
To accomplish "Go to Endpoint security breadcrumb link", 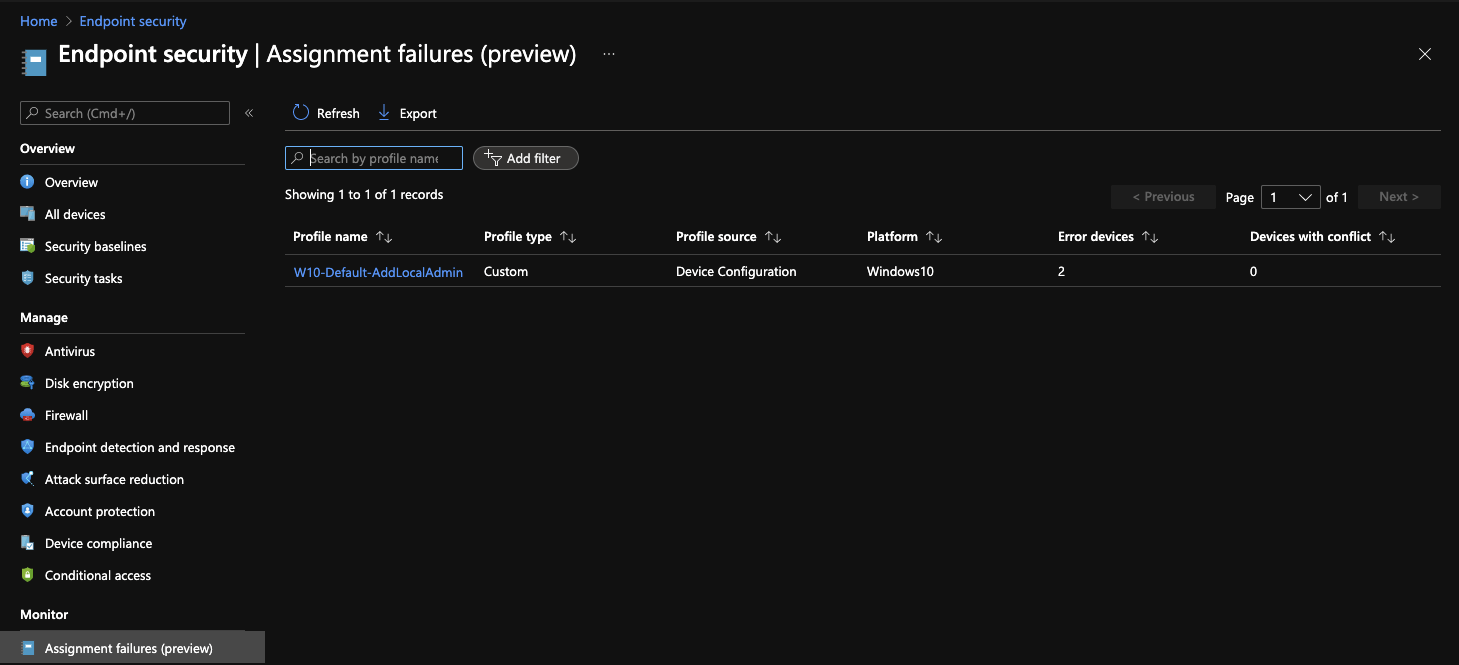I will pyautogui.click(x=133, y=21).
